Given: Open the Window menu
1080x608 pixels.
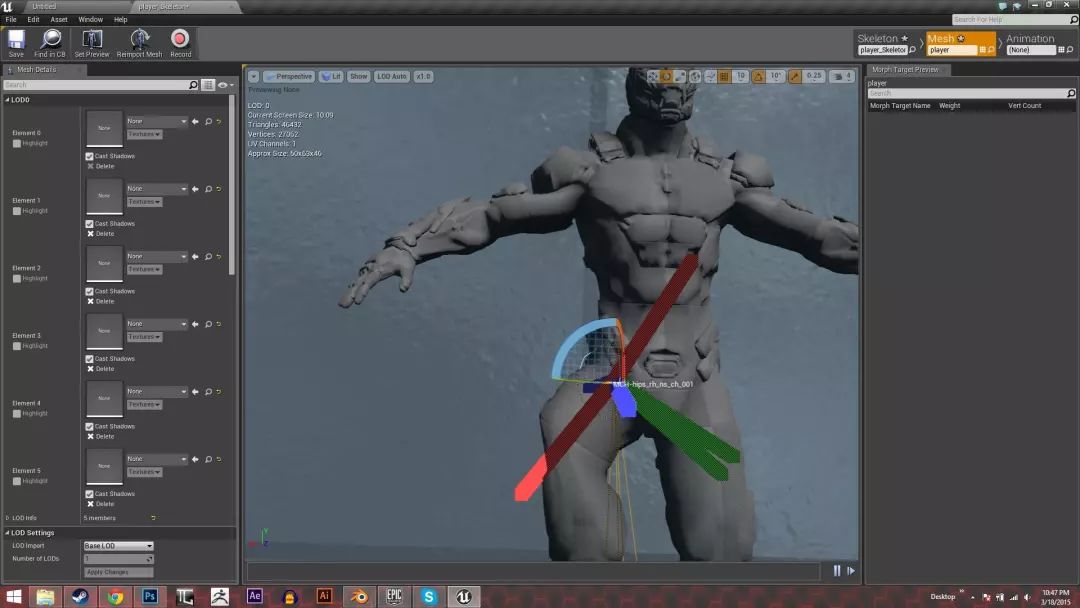Looking at the screenshot, I should coord(90,19).
